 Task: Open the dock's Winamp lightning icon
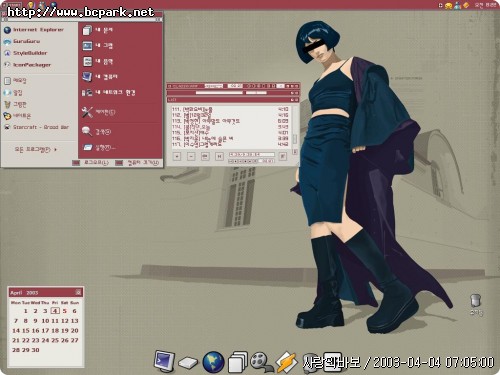(286, 362)
